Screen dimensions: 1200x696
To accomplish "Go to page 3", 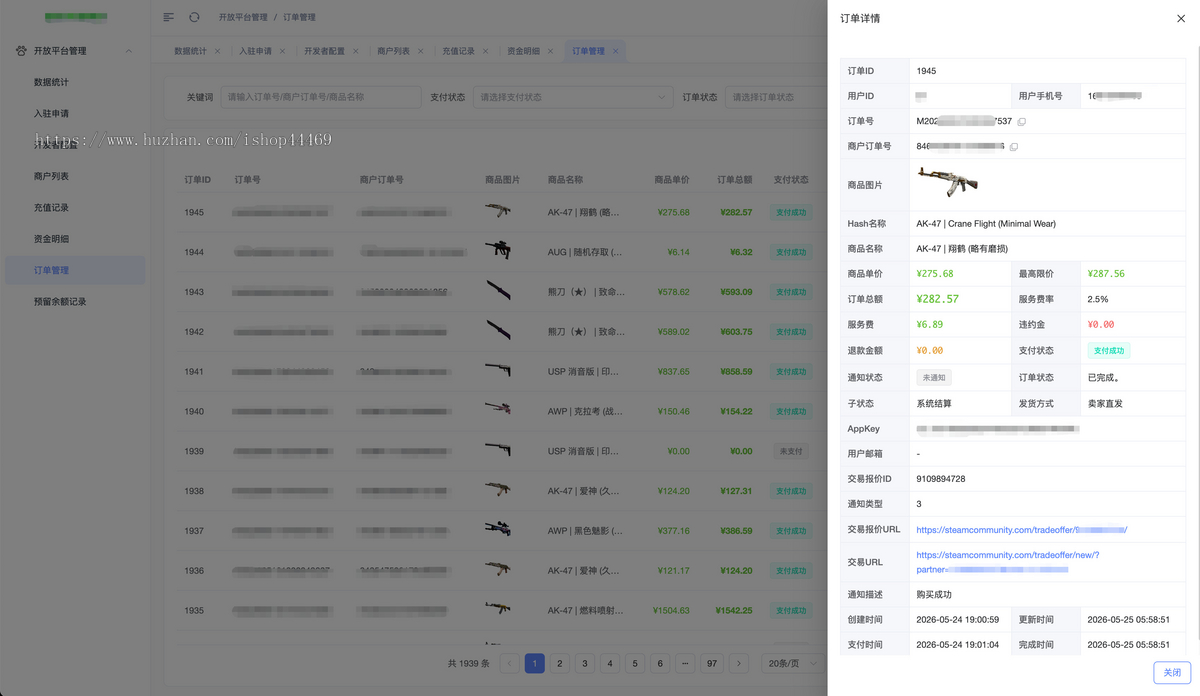I will coord(585,663).
